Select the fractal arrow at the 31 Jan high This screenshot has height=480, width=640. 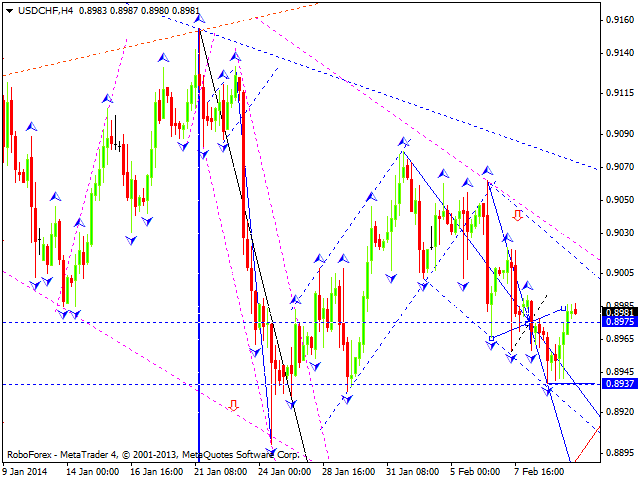point(404,142)
